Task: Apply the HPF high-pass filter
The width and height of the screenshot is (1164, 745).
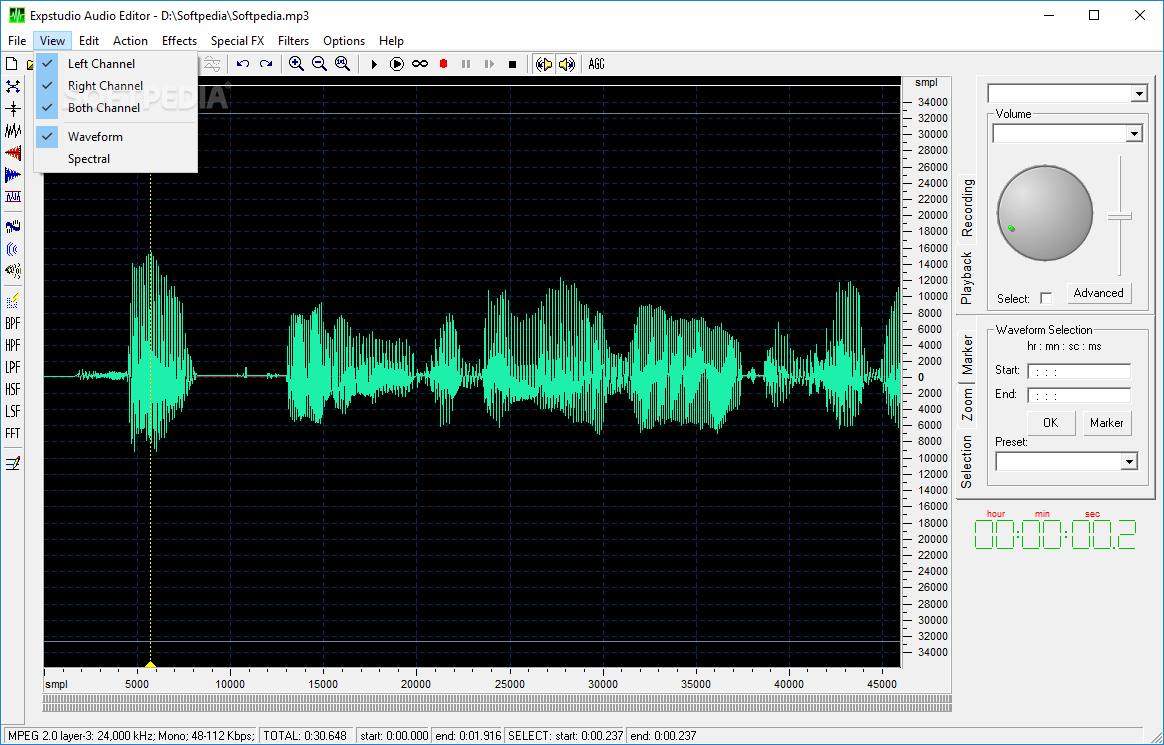Action: point(13,346)
